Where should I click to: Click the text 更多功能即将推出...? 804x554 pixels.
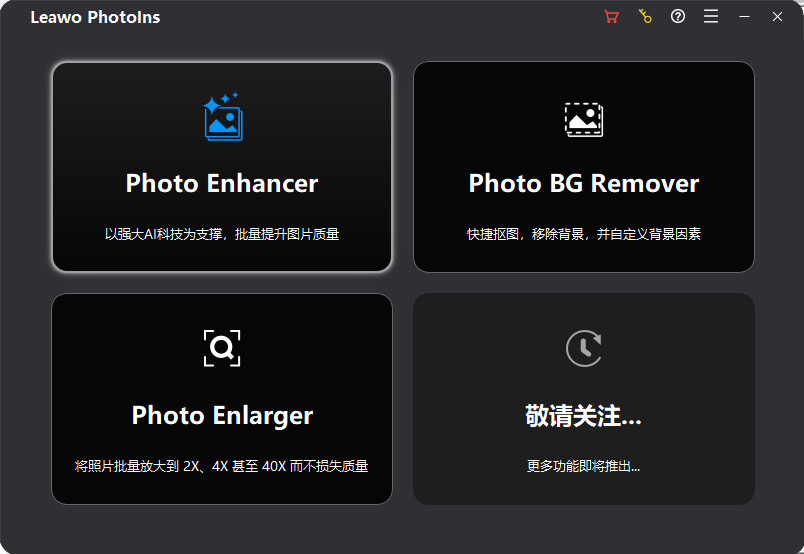pos(584,466)
